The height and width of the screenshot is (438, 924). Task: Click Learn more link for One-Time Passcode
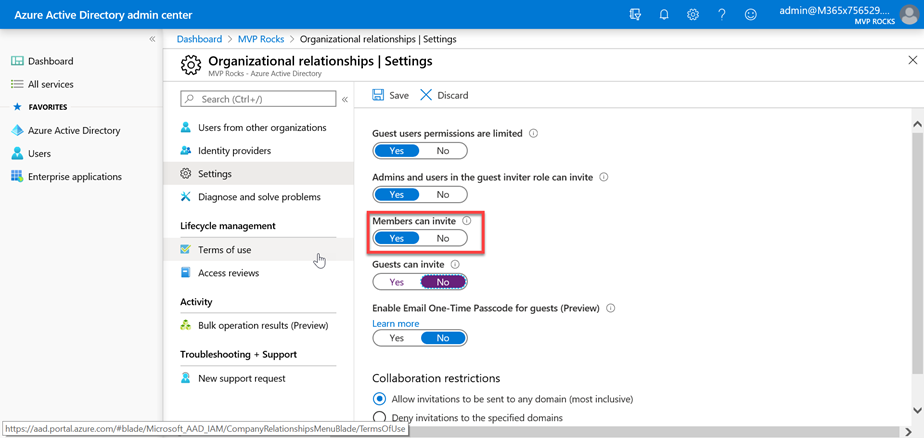pyautogui.click(x=395, y=323)
